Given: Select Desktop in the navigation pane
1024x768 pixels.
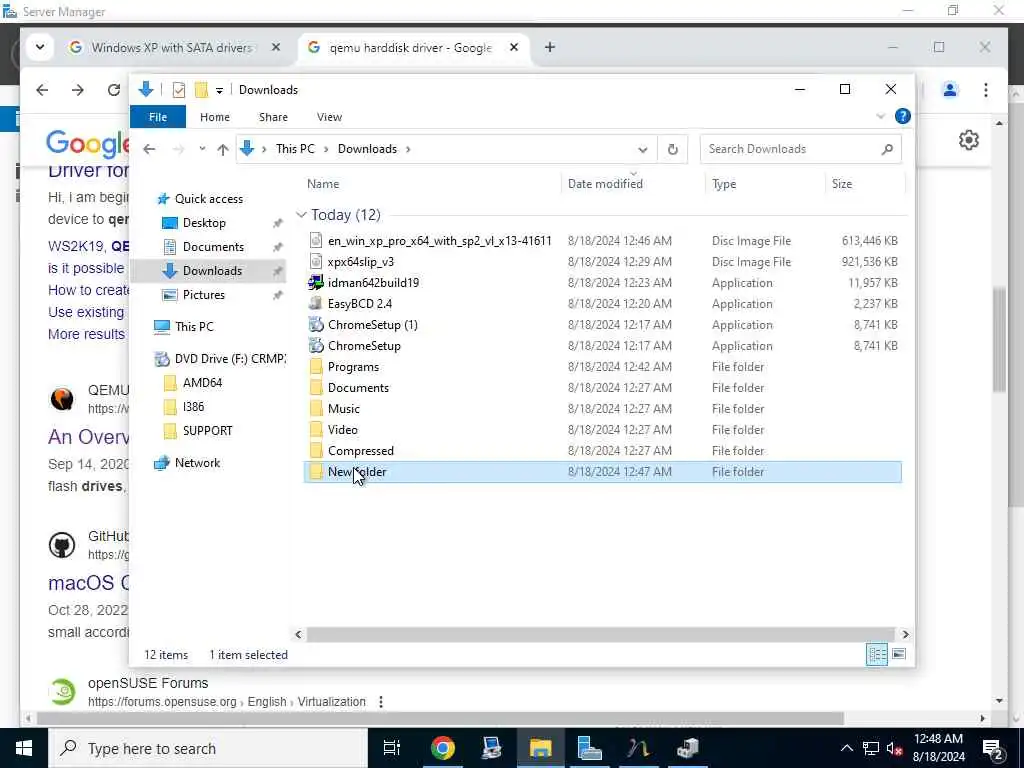Looking at the screenshot, I should coord(204,223).
